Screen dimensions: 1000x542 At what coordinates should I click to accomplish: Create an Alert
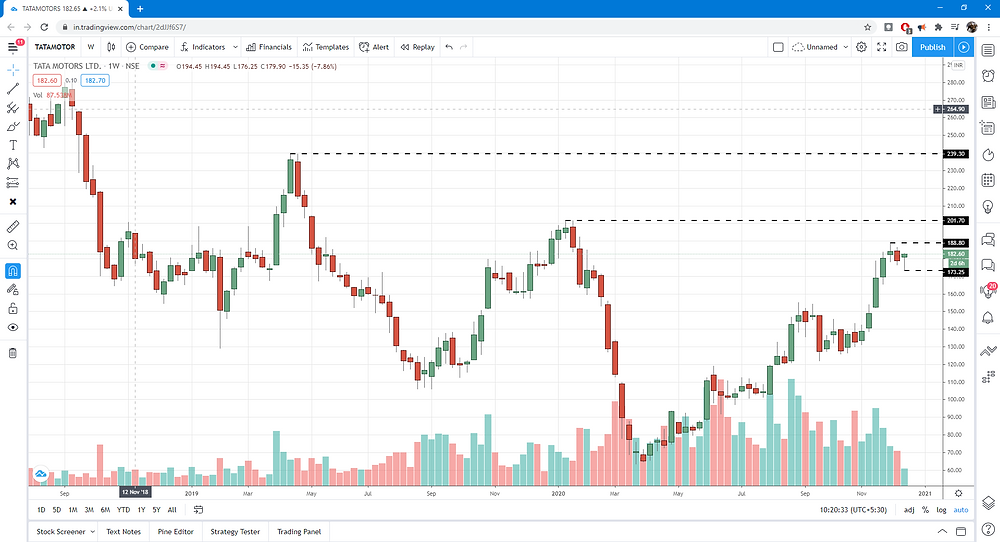tap(374, 47)
